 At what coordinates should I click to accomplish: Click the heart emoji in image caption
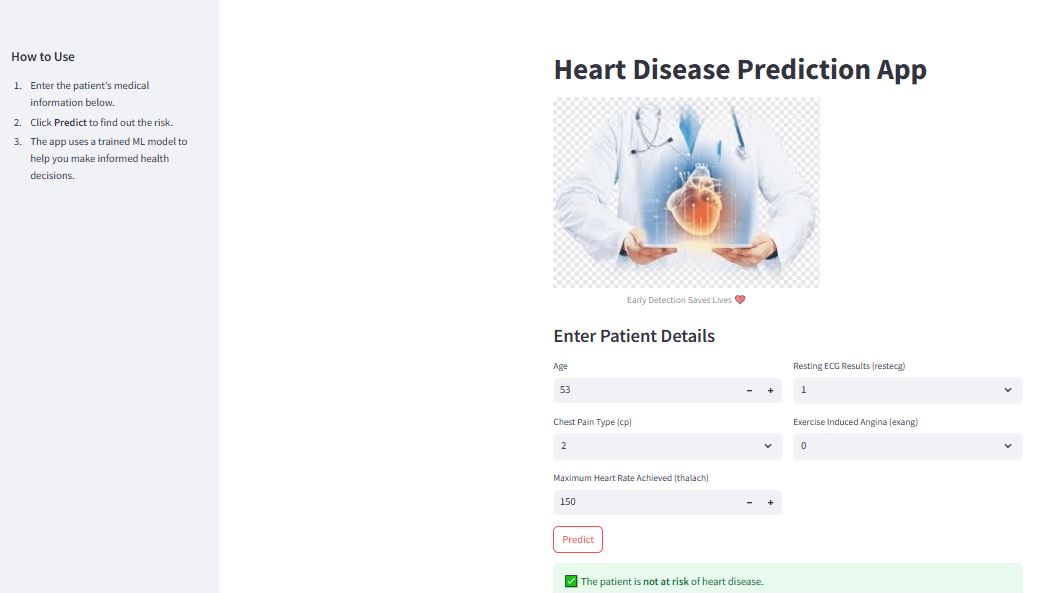[x=740, y=300]
